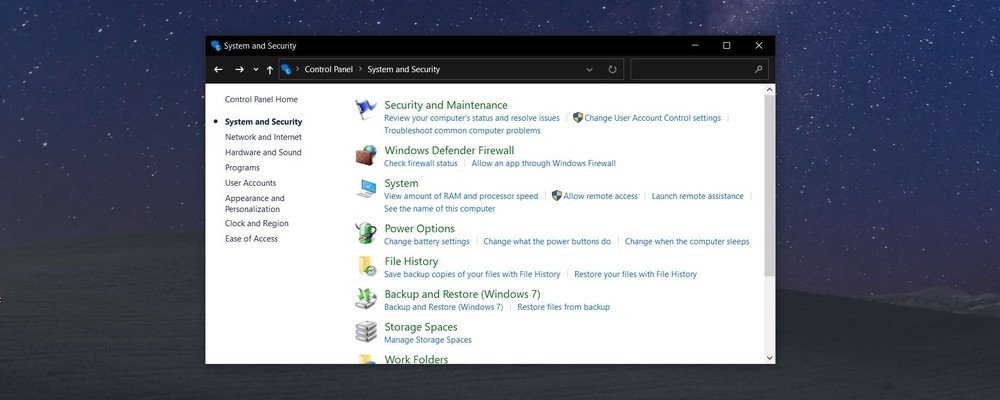The width and height of the screenshot is (1000, 400).
Task: Click the System computer monitor icon
Action: click(x=366, y=188)
